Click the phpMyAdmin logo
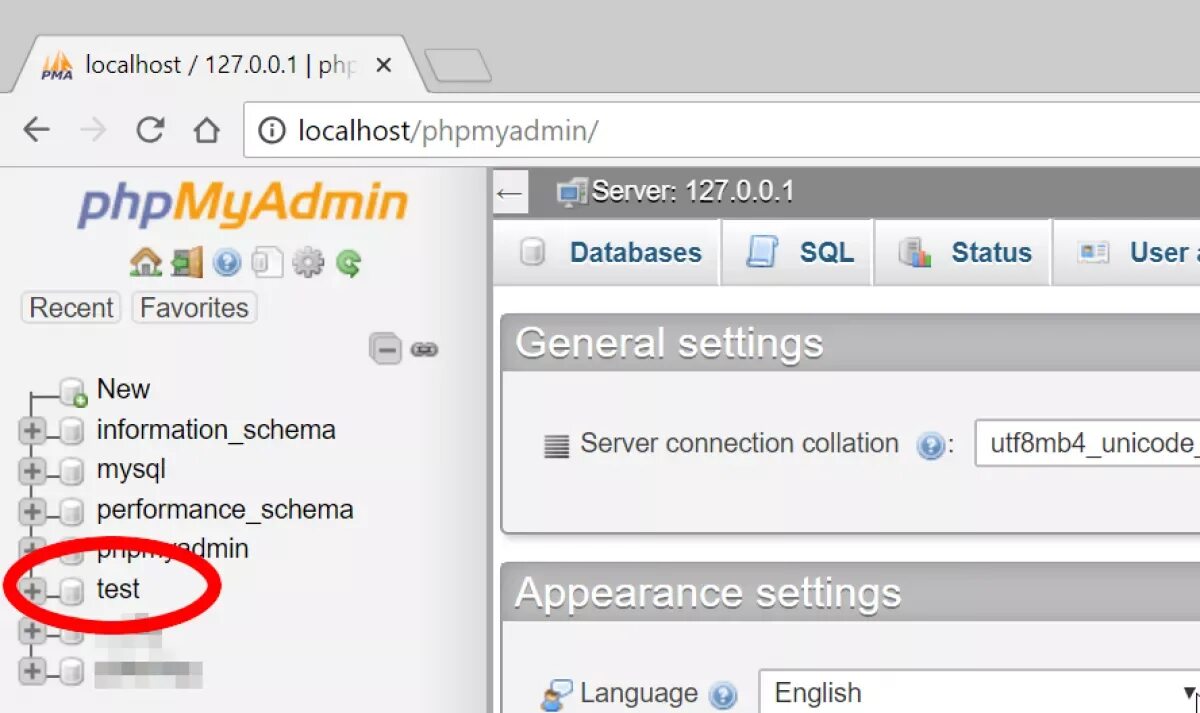Screen dimensions: 1200x713 point(243,205)
